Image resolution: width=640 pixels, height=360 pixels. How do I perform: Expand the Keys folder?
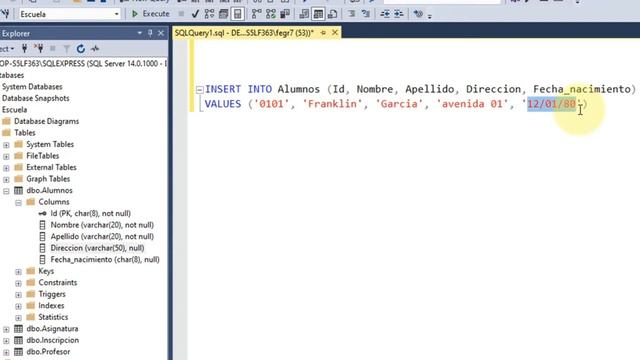click(x=18, y=271)
